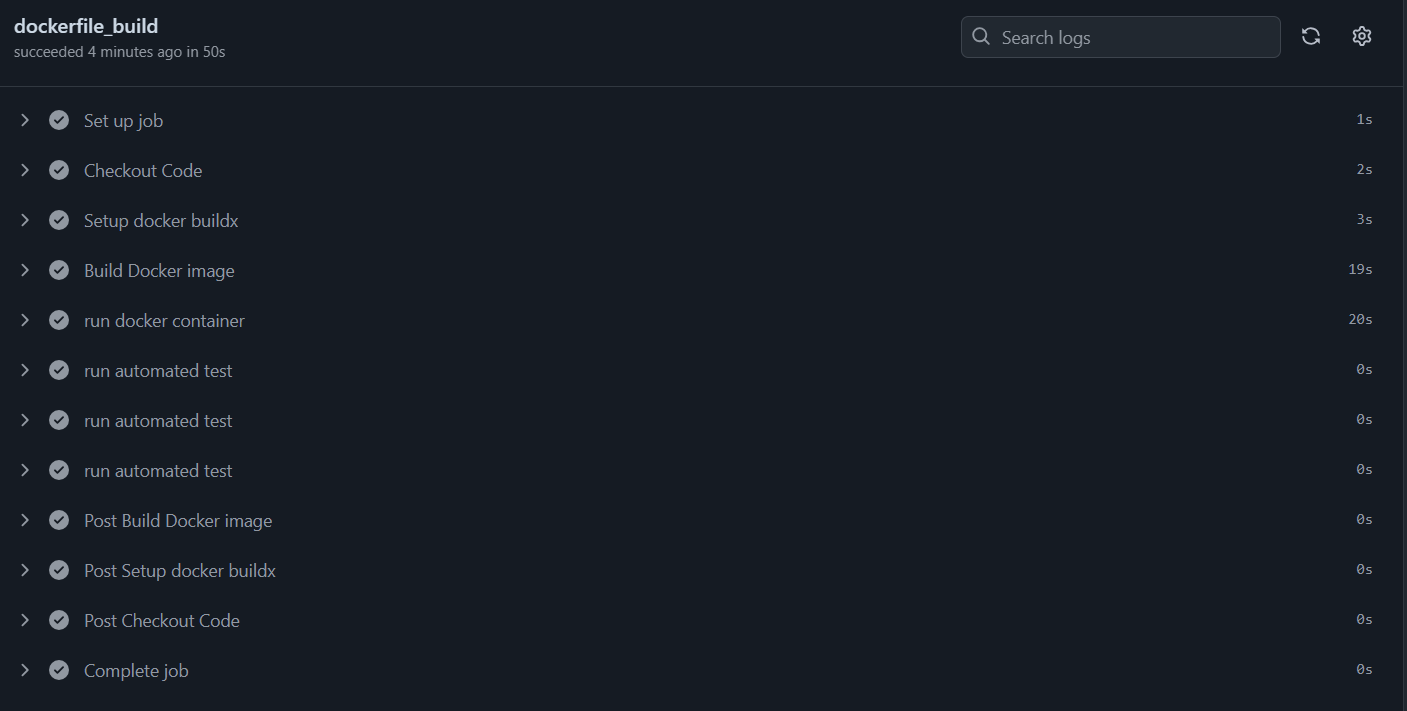Open the log settings gear icon
The height and width of the screenshot is (711, 1407).
coord(1362,37)
